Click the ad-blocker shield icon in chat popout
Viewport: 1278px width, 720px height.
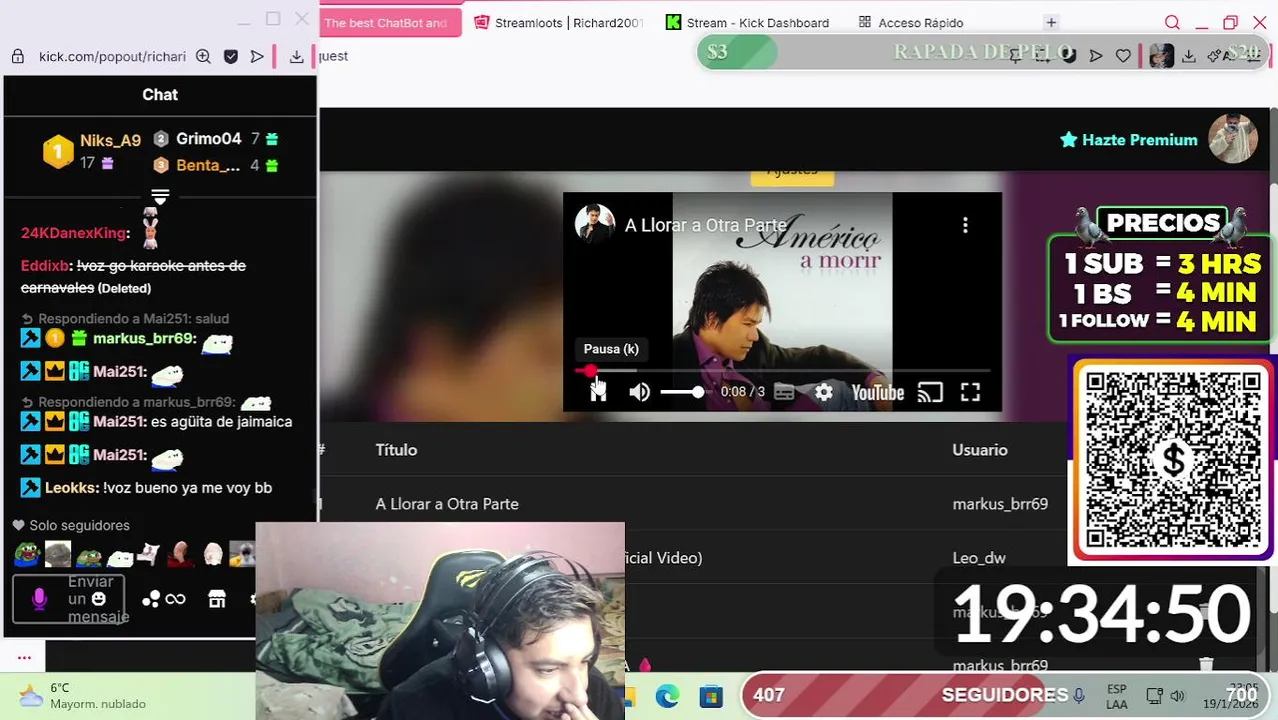coord(231,56)
